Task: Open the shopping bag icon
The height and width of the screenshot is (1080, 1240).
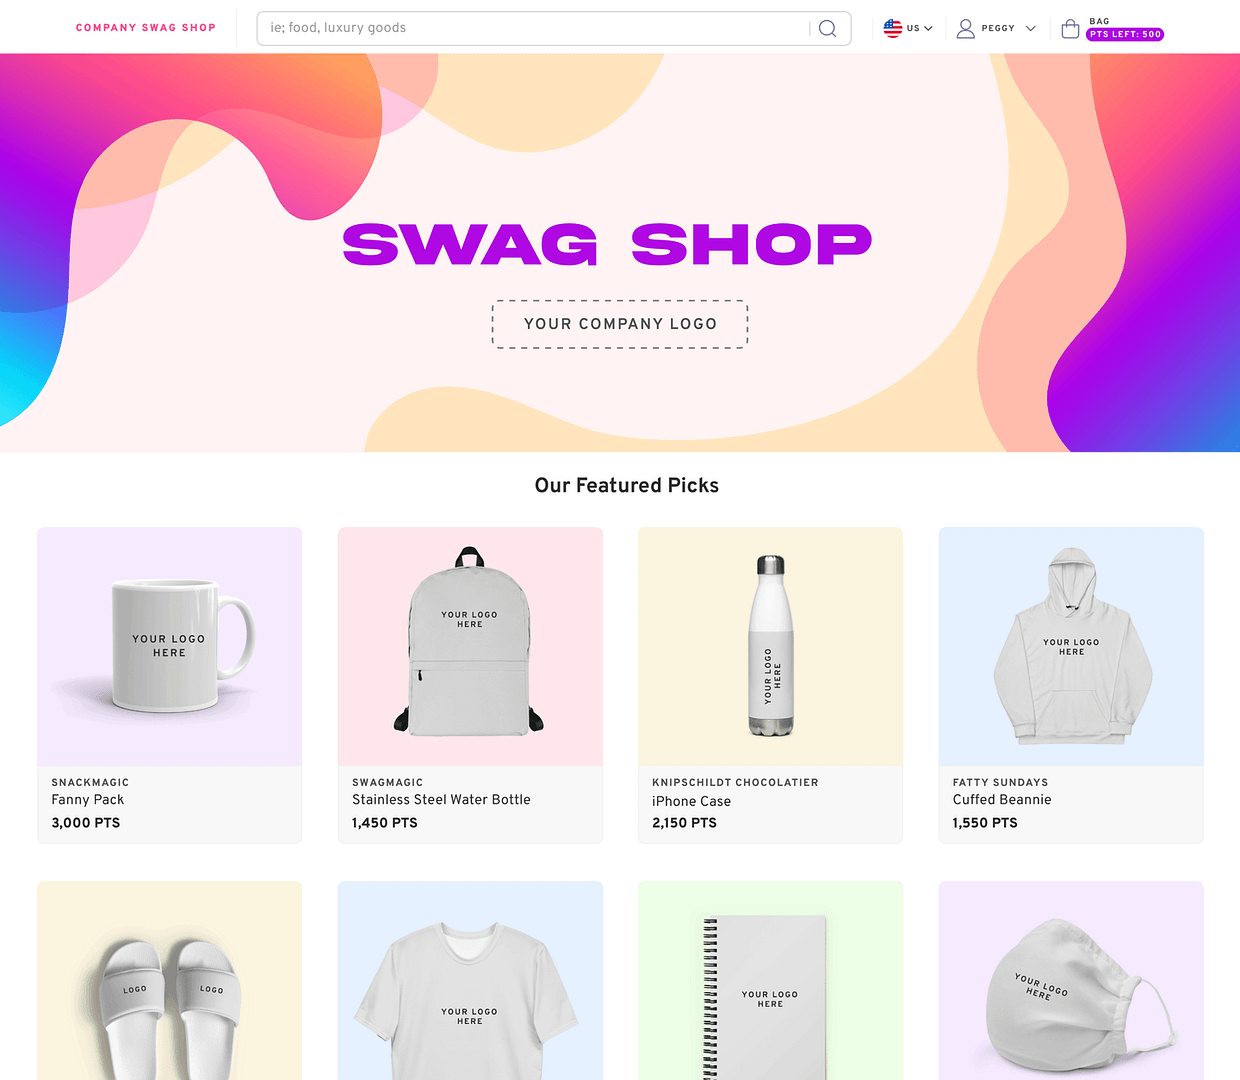Action: 1070,28
